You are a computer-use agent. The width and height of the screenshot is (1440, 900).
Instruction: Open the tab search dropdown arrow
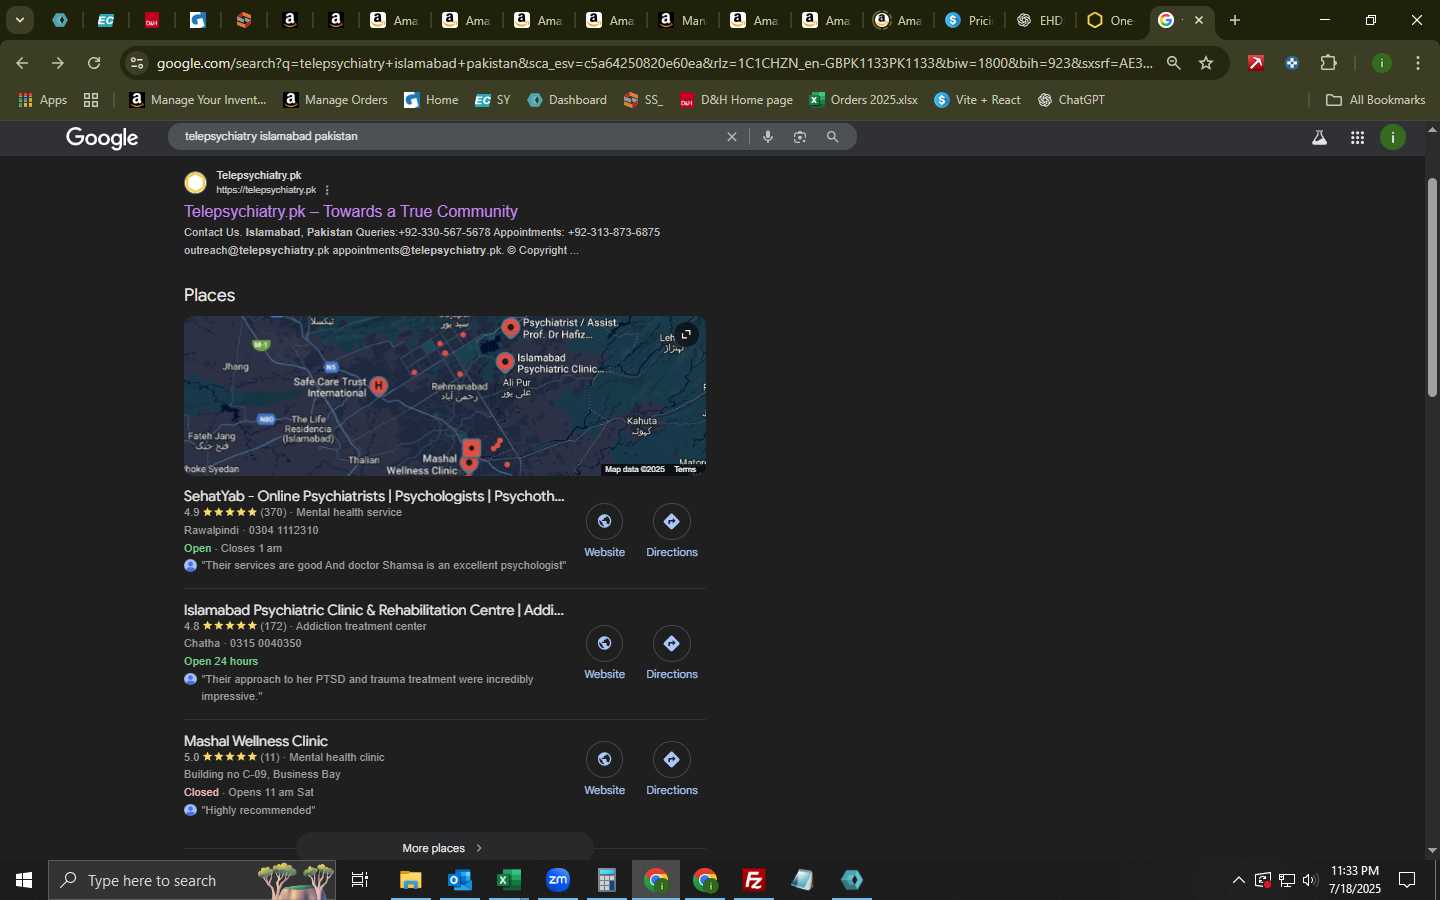pyautogui.click(x=19, y=20)
